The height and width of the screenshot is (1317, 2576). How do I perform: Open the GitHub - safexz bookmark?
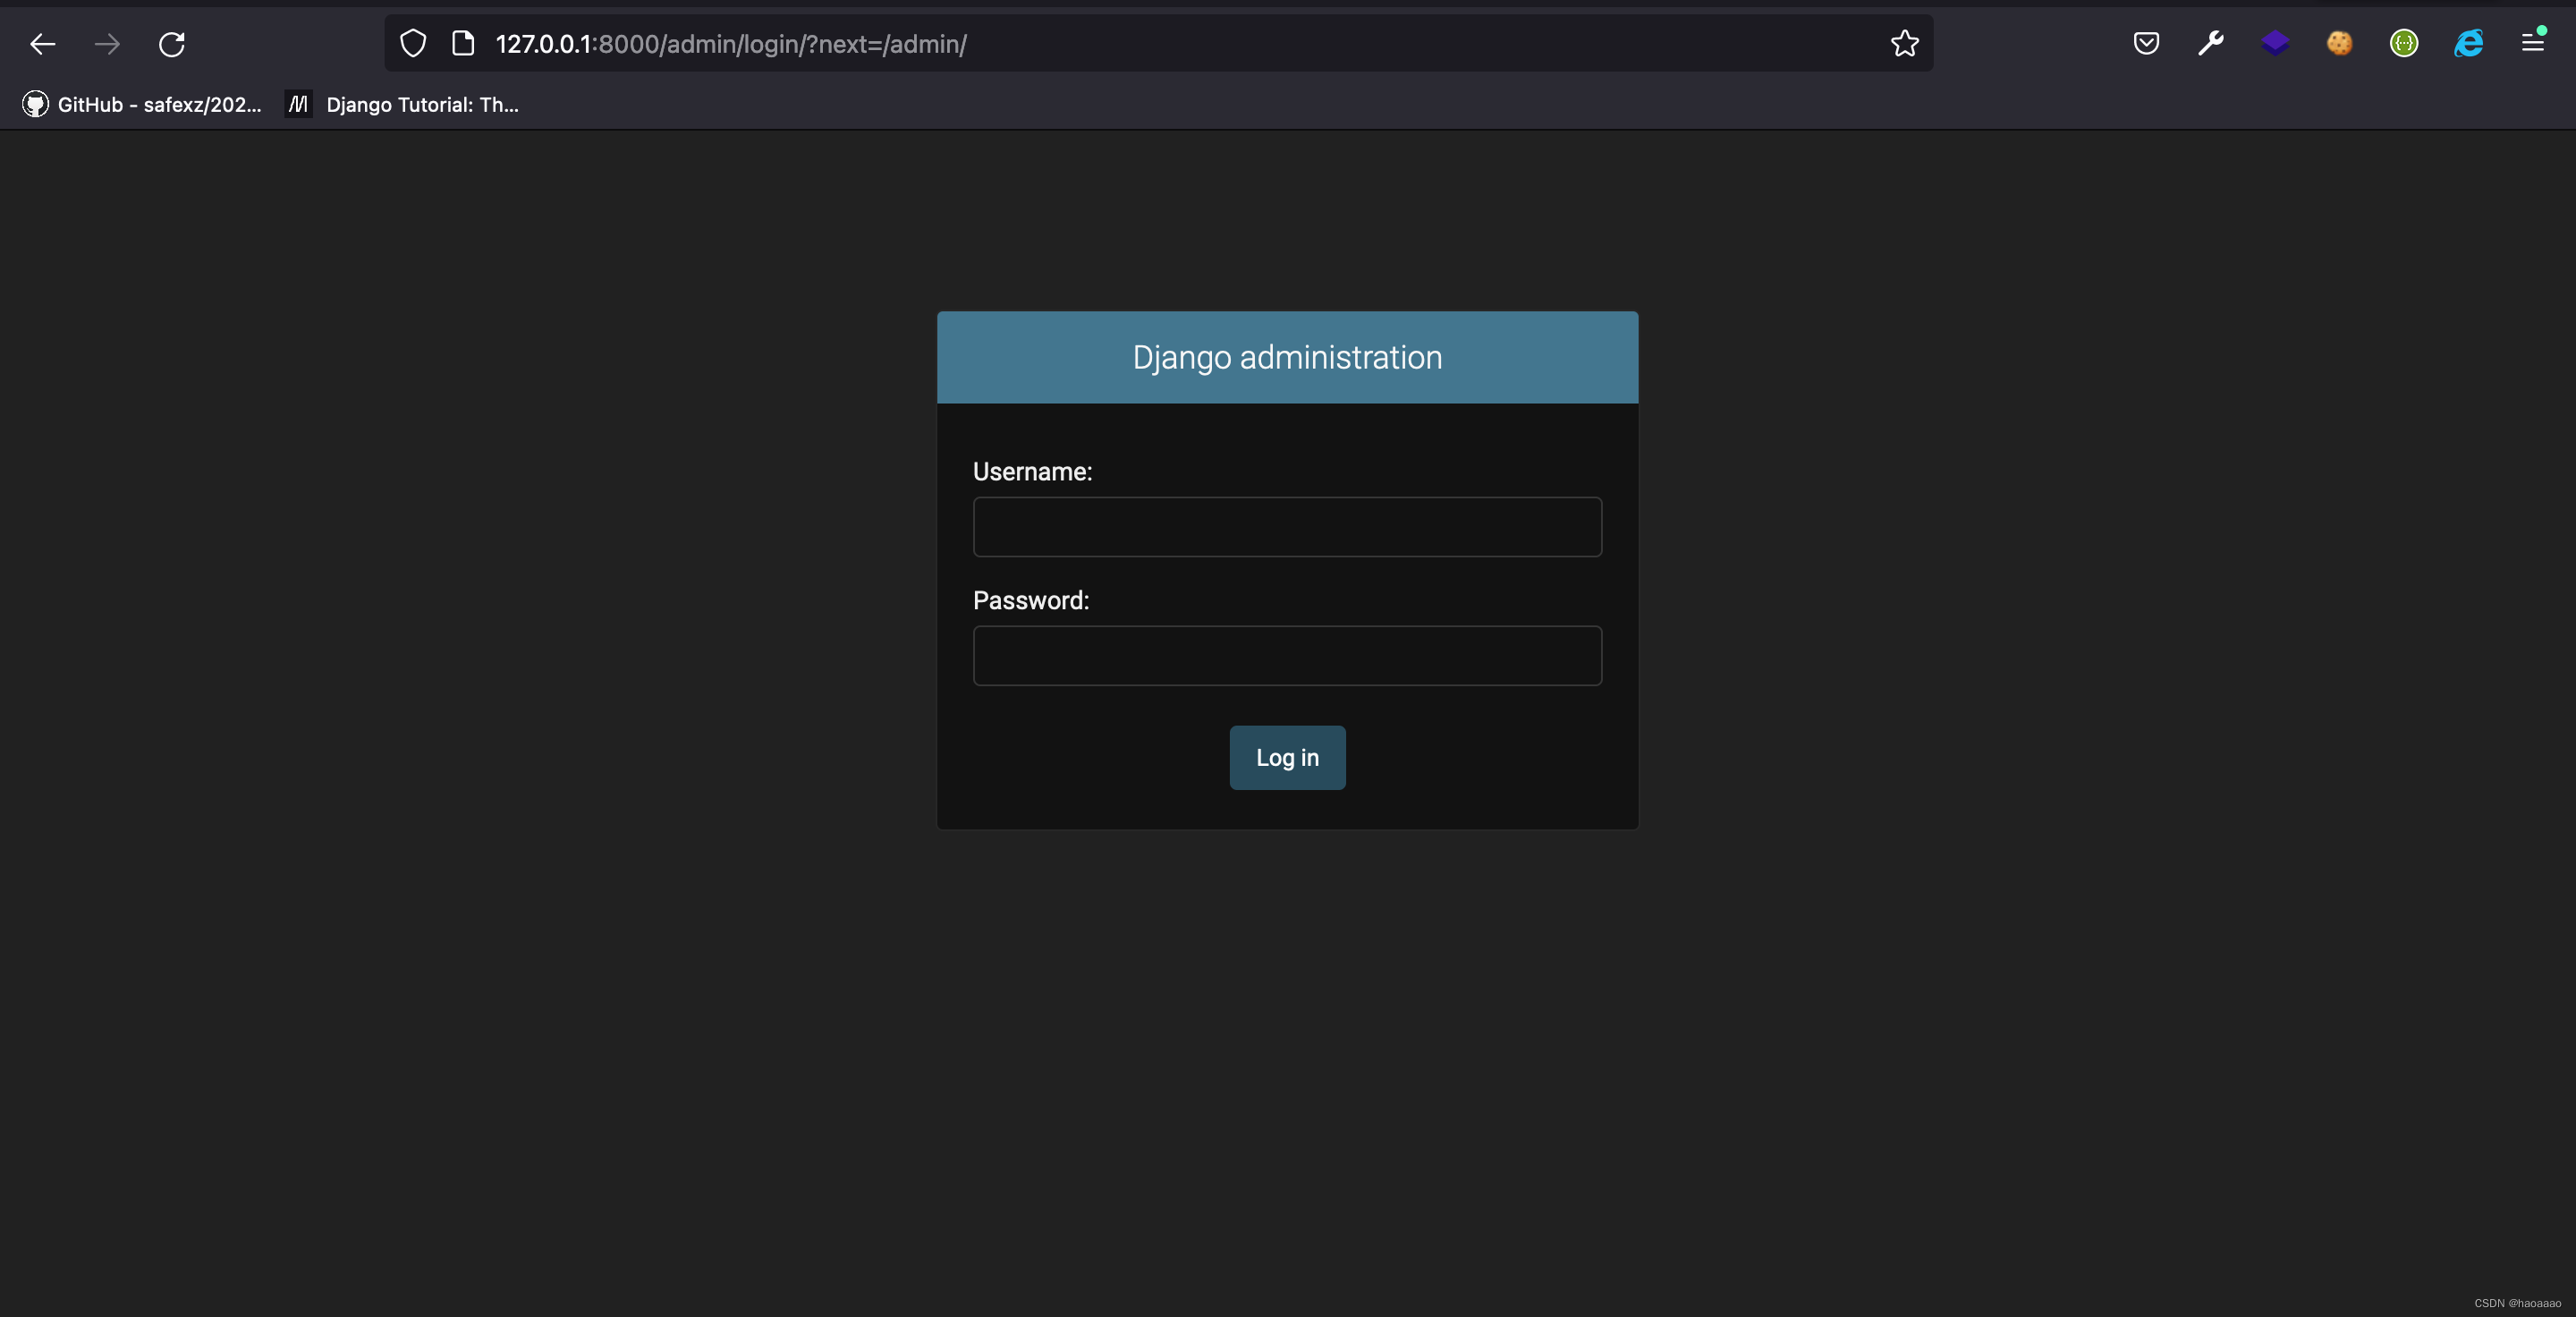(x=142, y=105)
